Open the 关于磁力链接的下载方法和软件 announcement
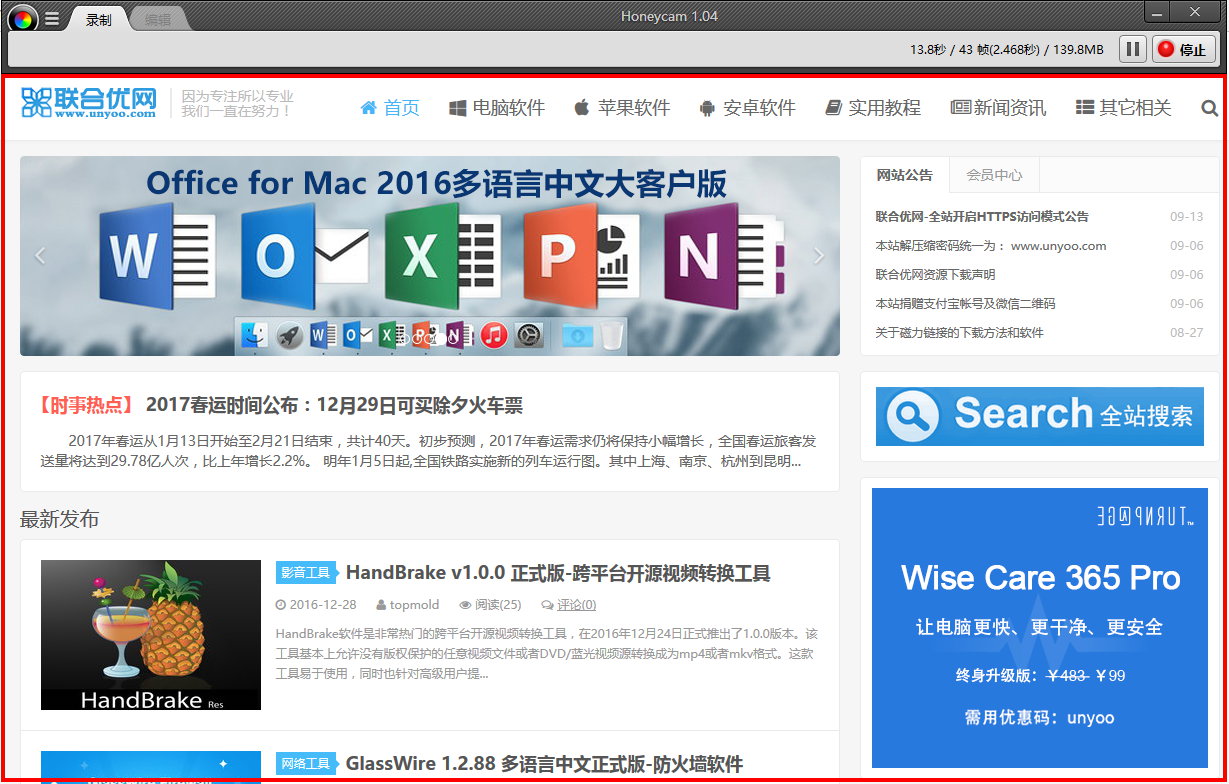The height and width of the screenshot is (784, 1229). (x=959, y=332)
